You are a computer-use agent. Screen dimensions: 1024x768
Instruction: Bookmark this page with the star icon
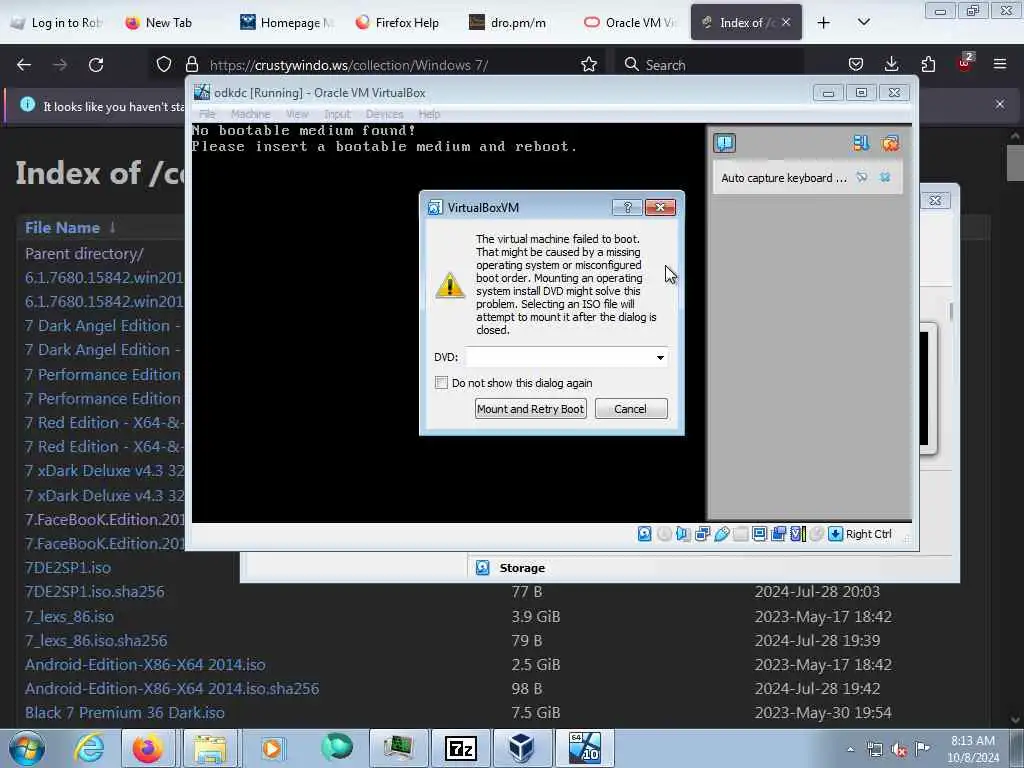[x=589, y=65]
